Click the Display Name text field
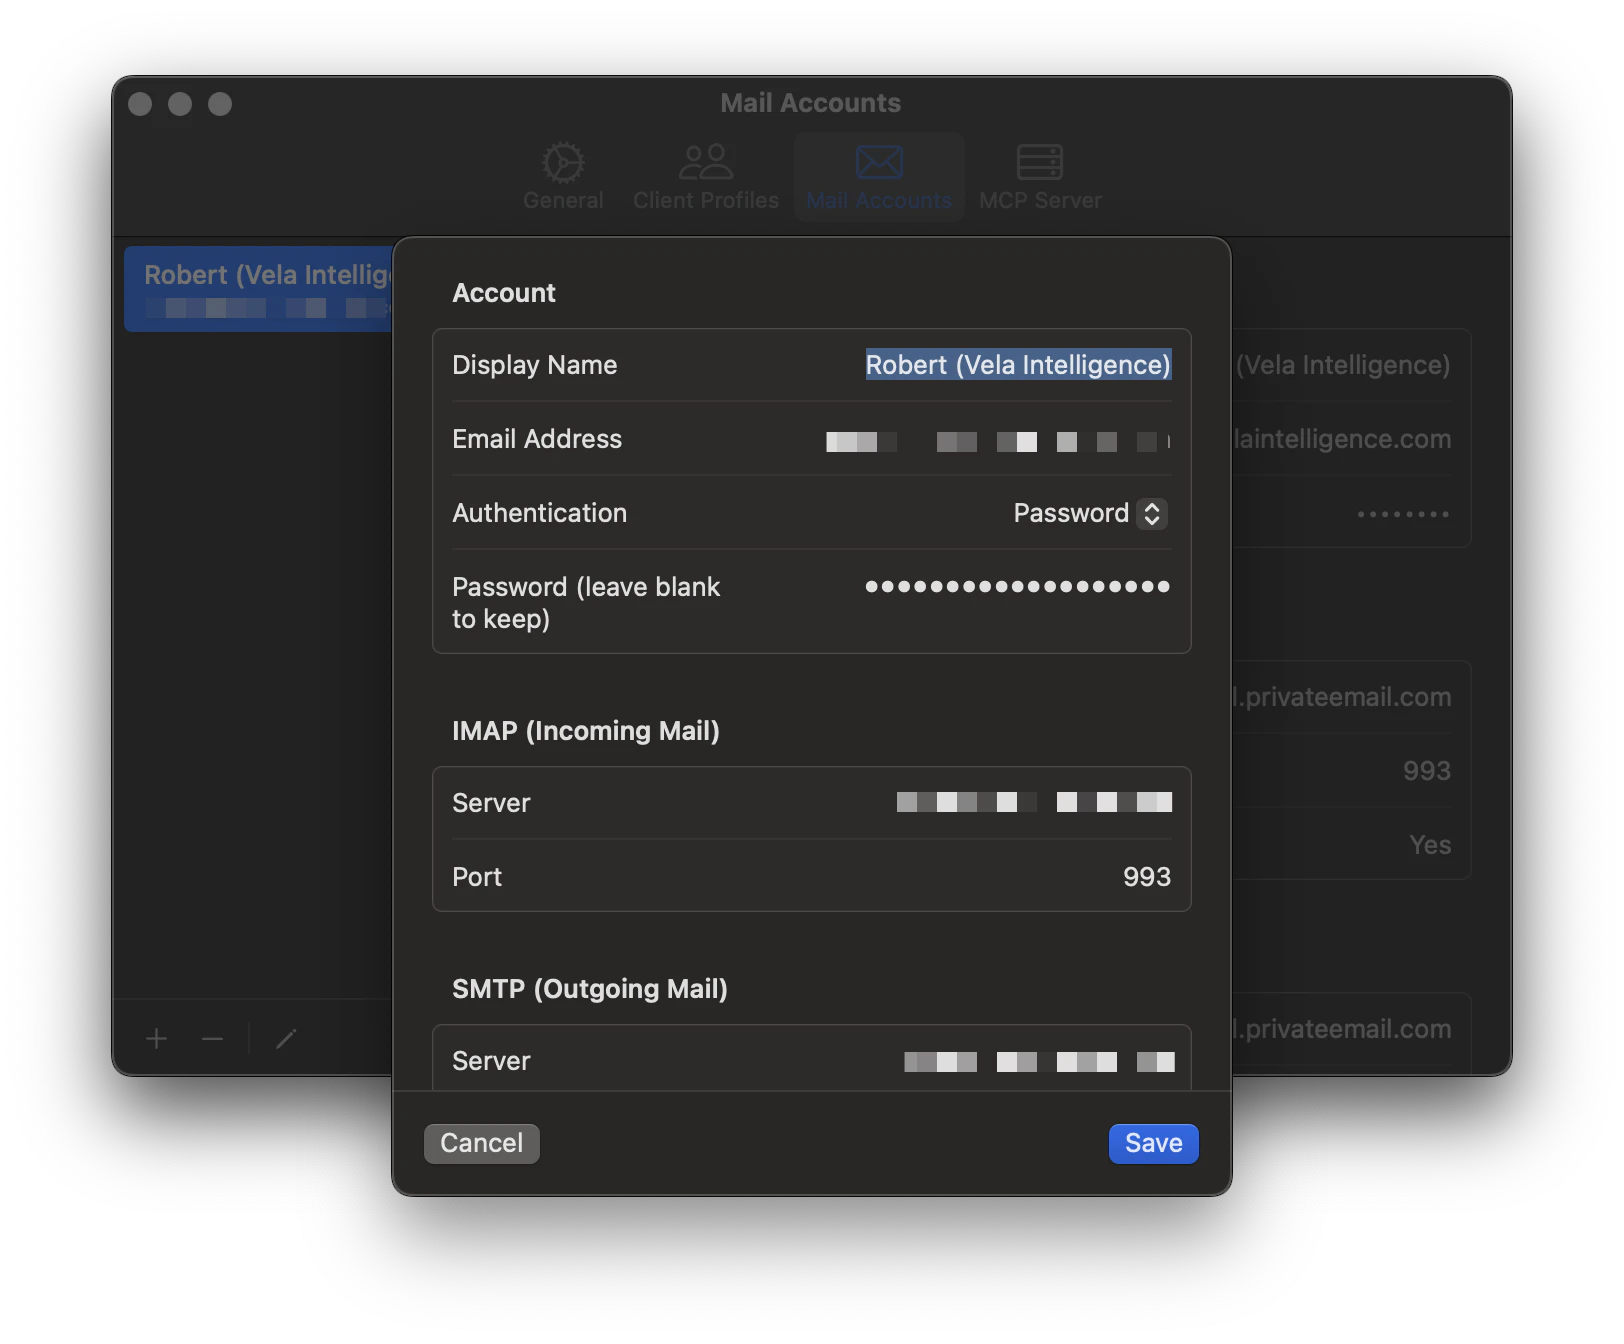Screen dimensions: 1624x1344 tap(1017, 365)
